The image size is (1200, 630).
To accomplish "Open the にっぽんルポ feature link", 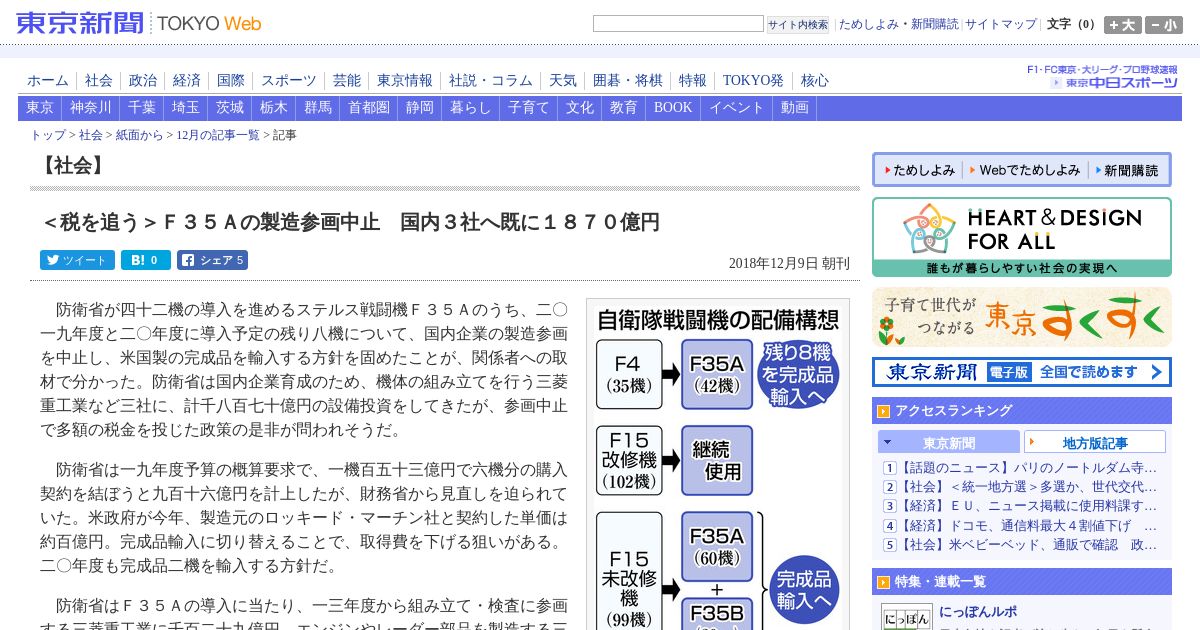I will pos(978,612).
